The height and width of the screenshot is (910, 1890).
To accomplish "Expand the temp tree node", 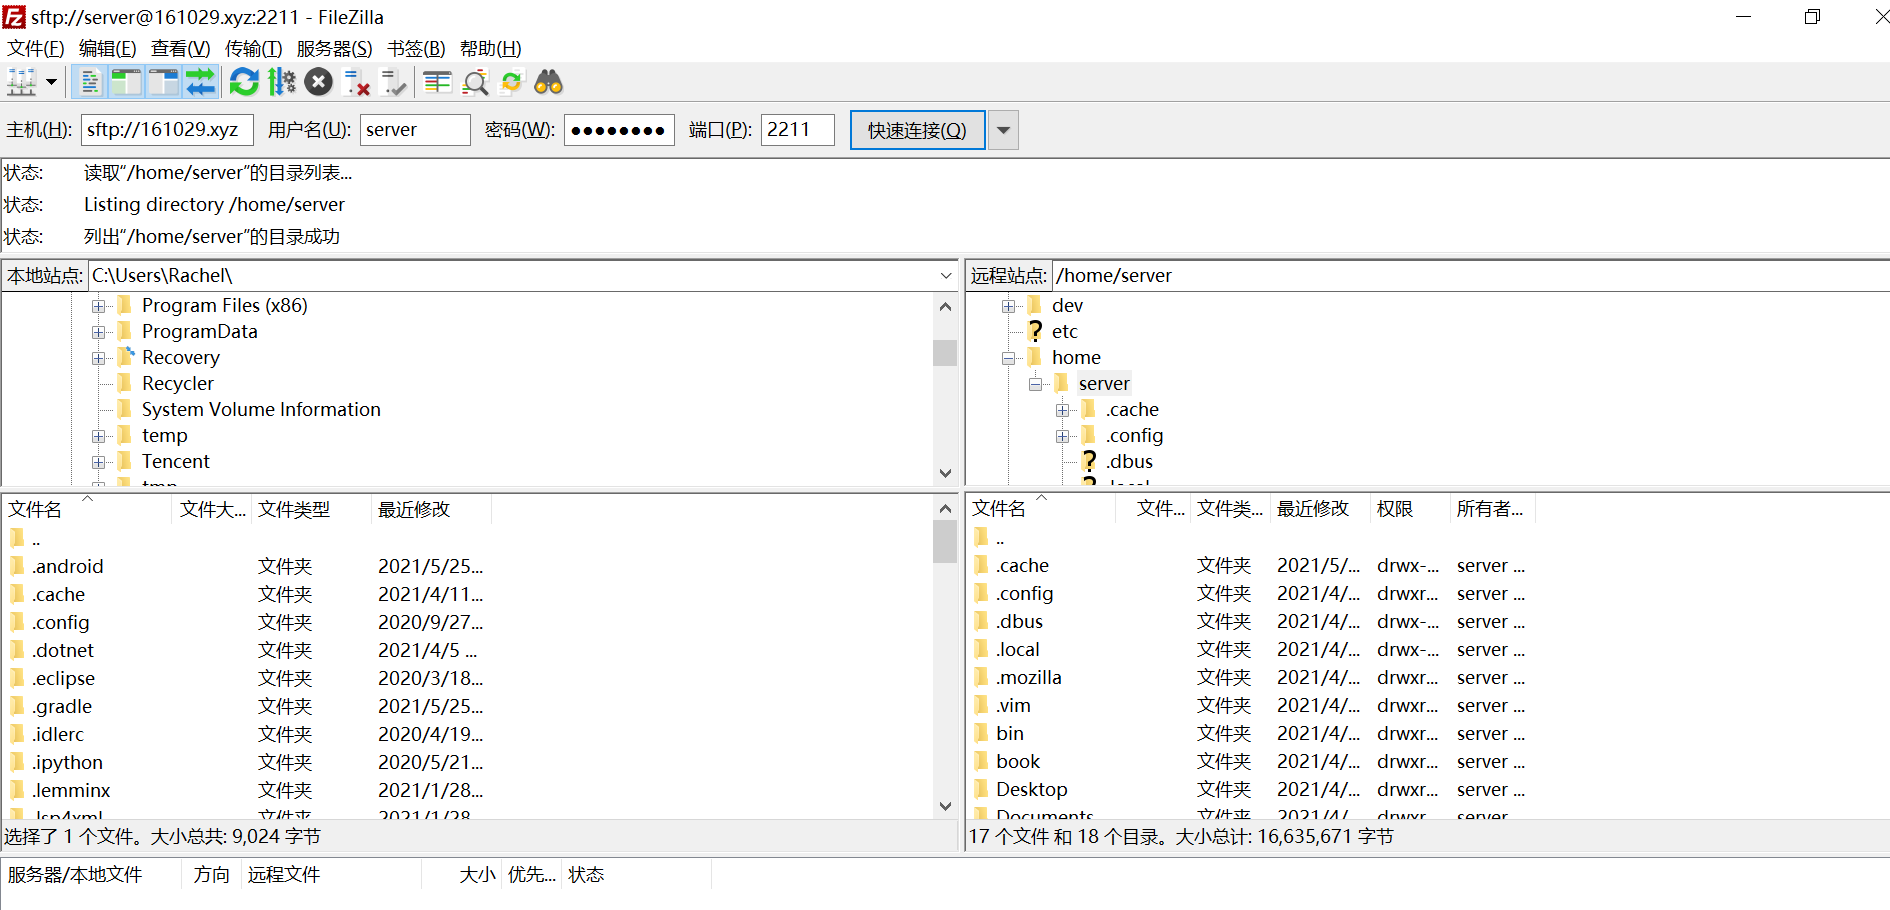I will coord(98,436).
